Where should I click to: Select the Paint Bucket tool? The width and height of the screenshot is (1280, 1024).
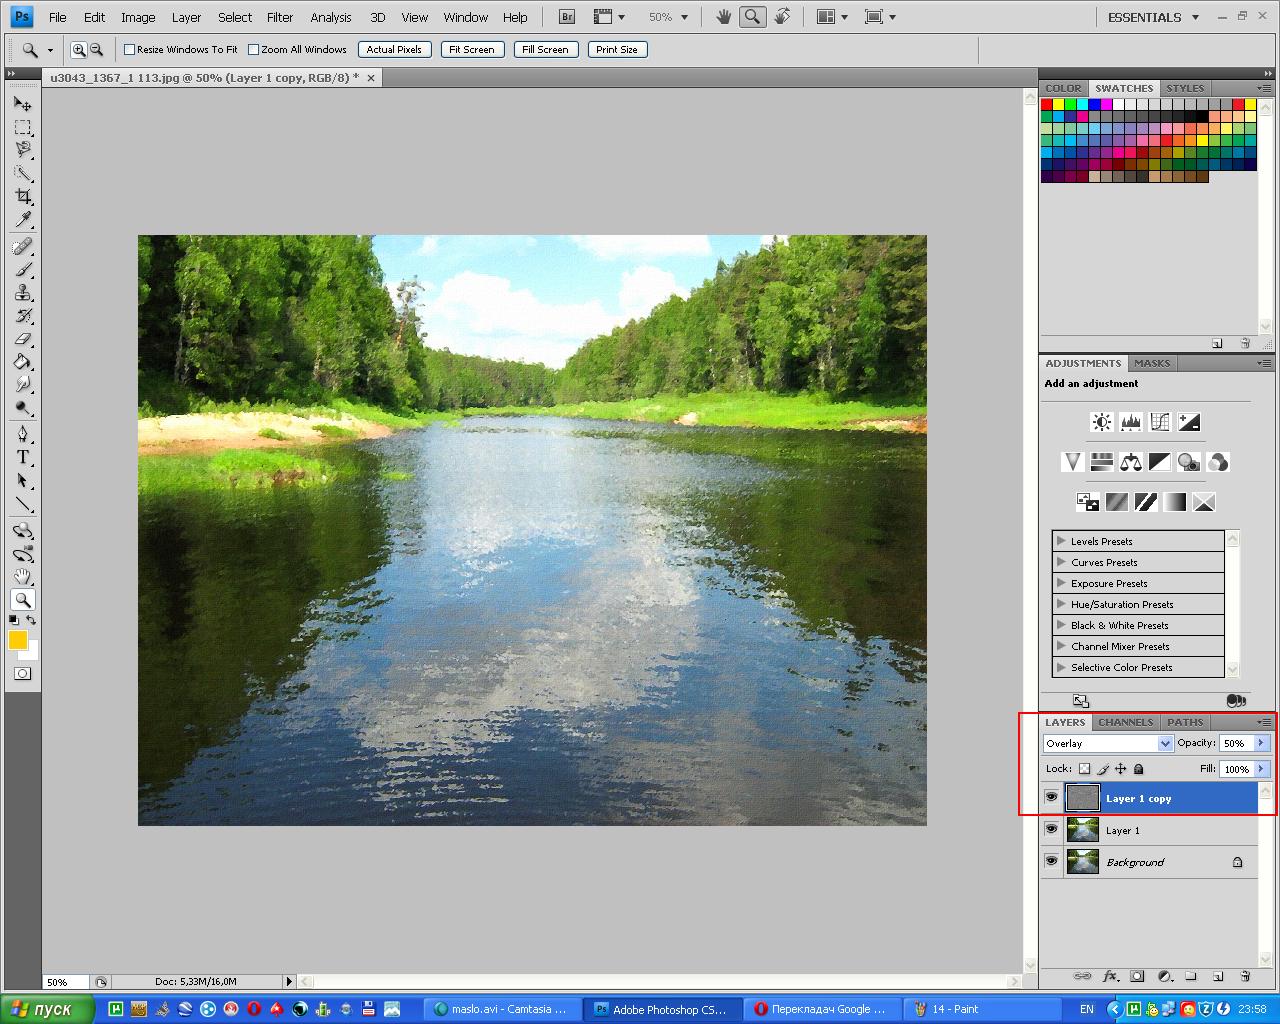pos(23,362)
